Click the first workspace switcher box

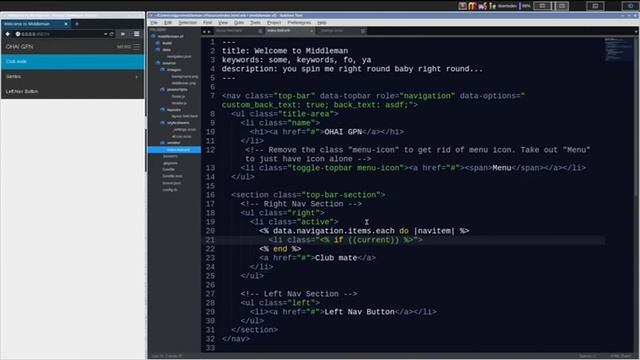click(x=542, y=6)
